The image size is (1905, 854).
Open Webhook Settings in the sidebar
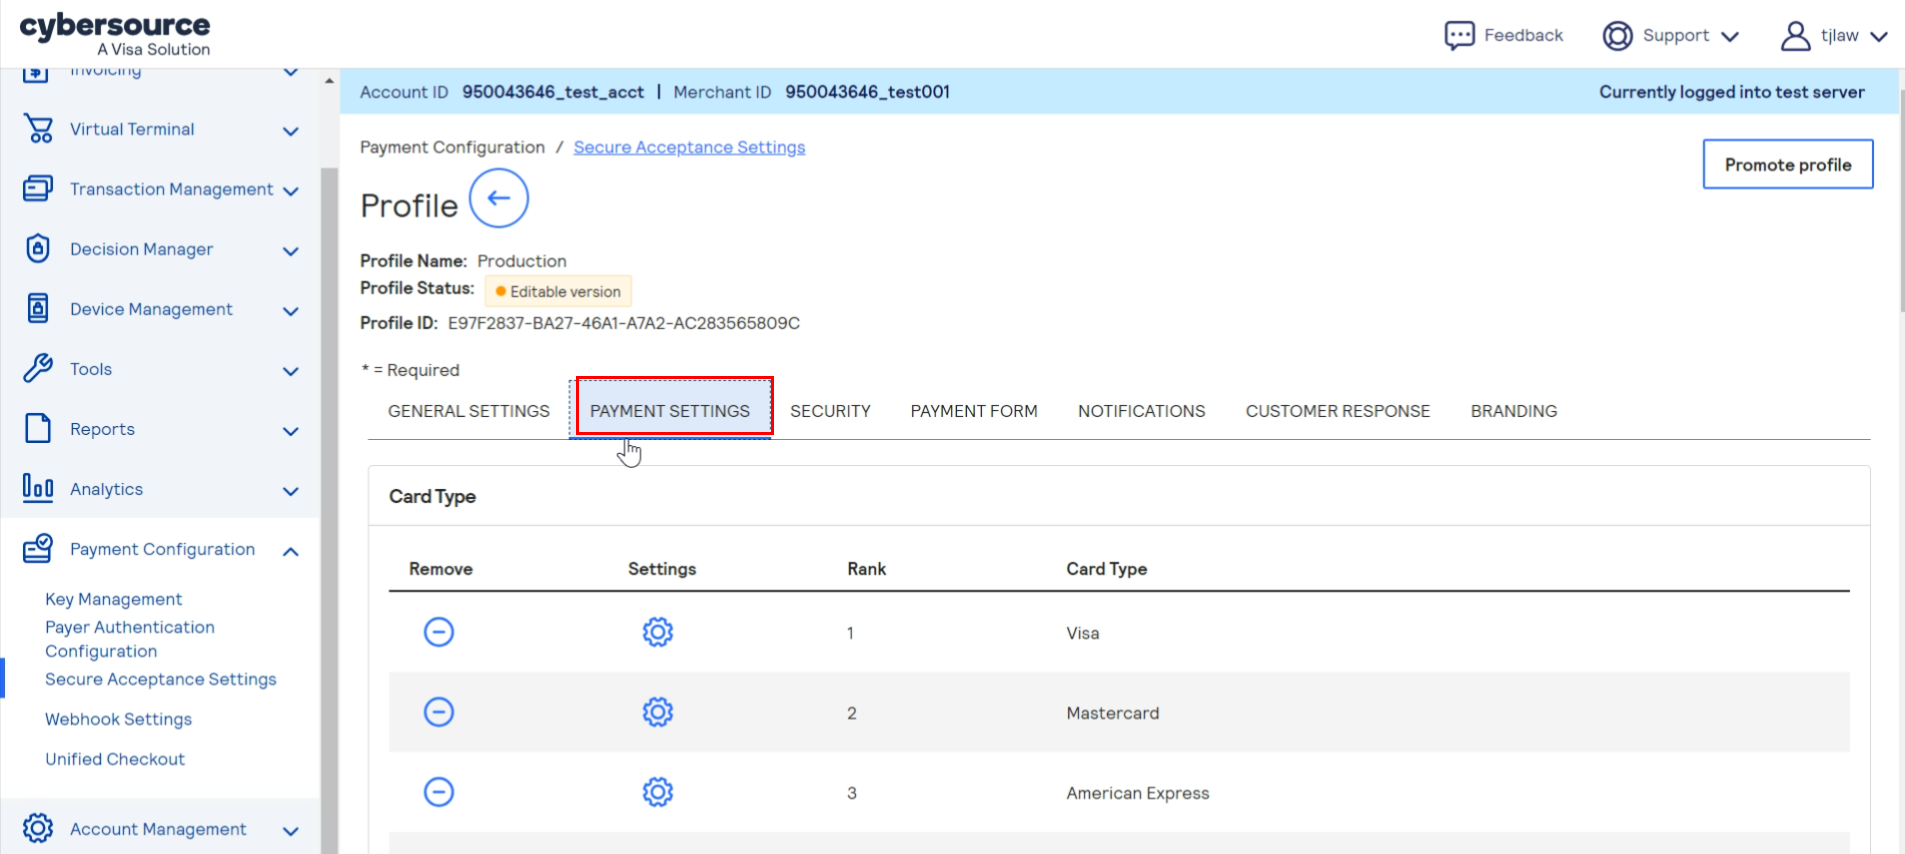118,719
